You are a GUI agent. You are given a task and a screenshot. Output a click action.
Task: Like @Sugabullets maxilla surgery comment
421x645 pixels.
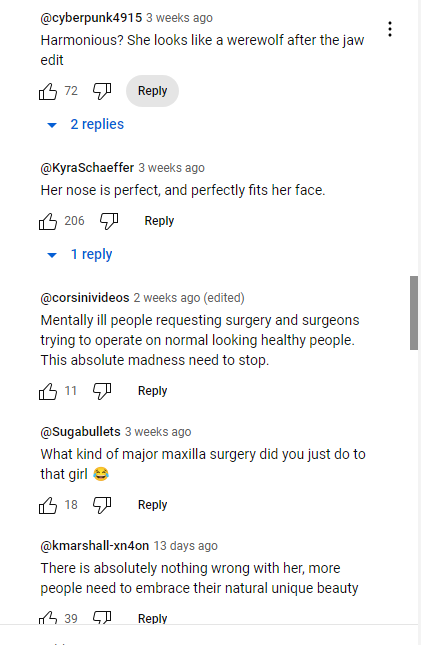[48, 505]
